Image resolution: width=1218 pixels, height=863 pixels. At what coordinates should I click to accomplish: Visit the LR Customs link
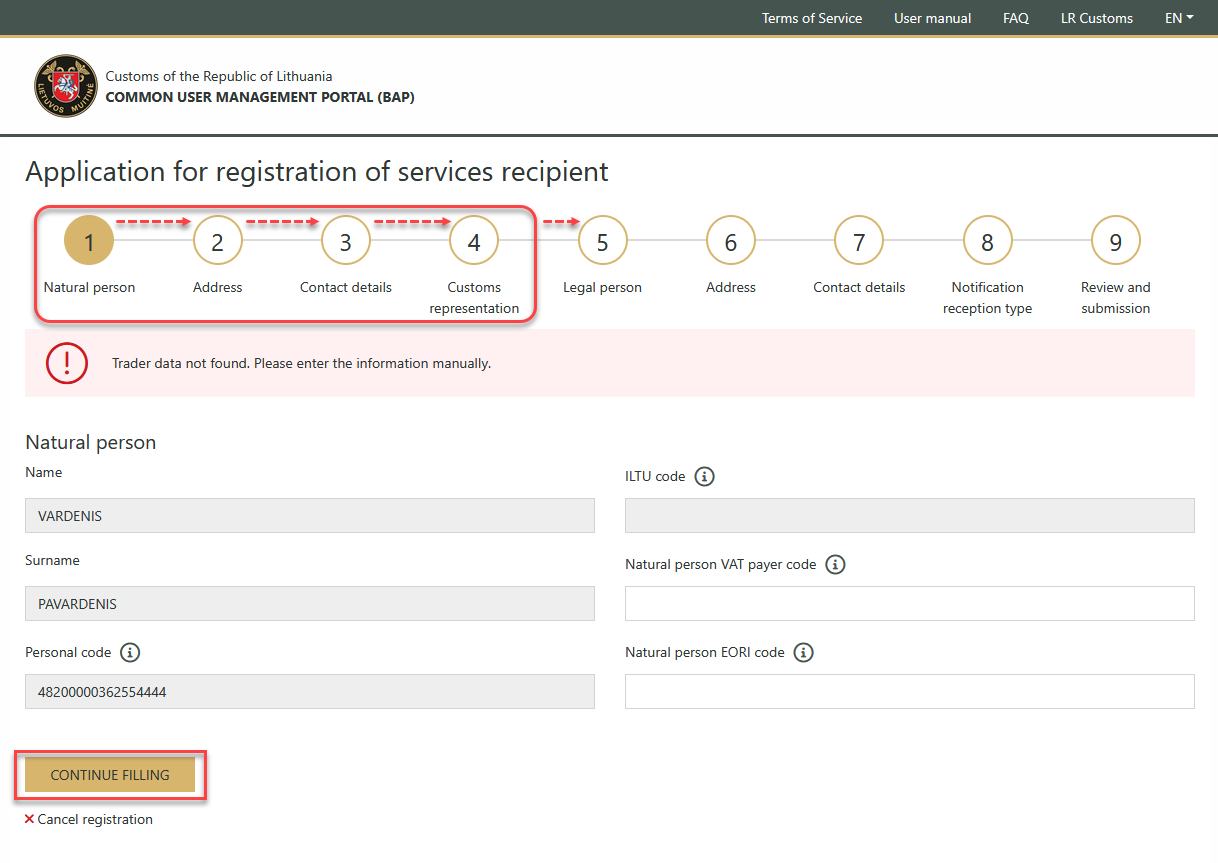click(x=1096, y=18)
